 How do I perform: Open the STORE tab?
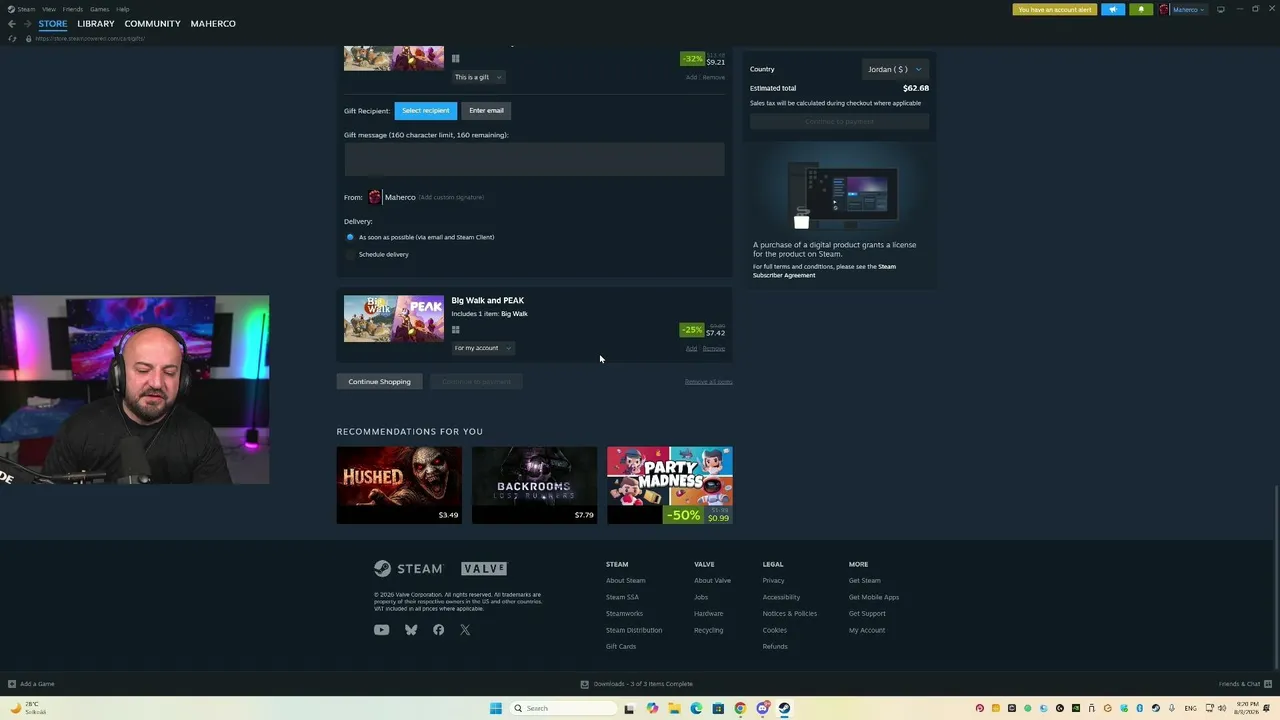[53, 24]
